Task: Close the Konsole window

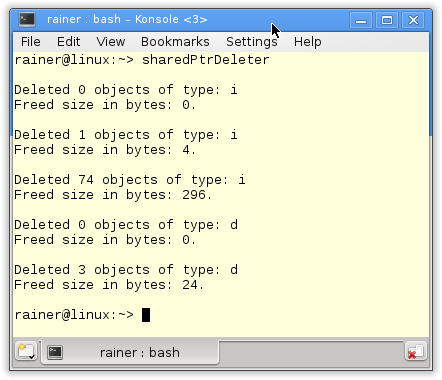Action: click(x=413, y=21)
